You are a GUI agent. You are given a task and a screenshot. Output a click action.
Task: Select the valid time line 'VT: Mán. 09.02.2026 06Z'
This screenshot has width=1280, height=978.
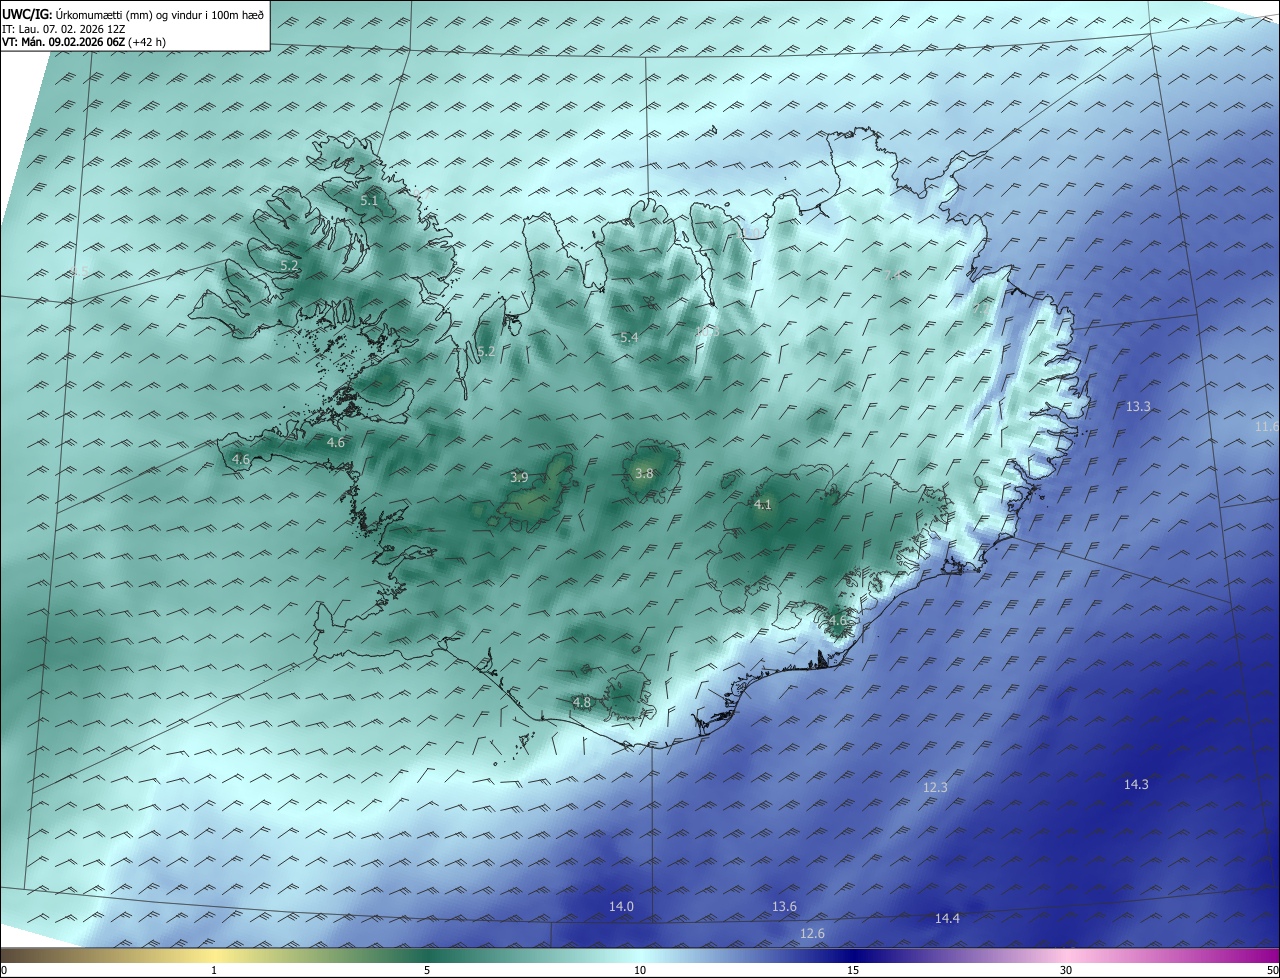64,43
